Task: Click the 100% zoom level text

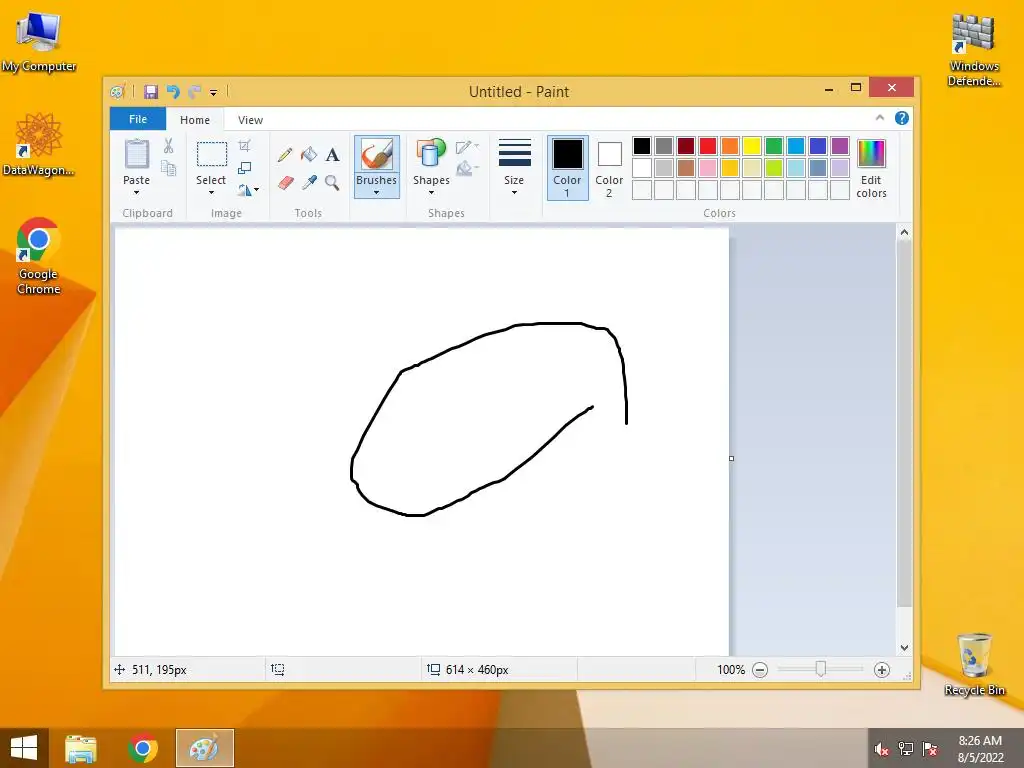Action: pyautogui.click(x=731, y=670)
